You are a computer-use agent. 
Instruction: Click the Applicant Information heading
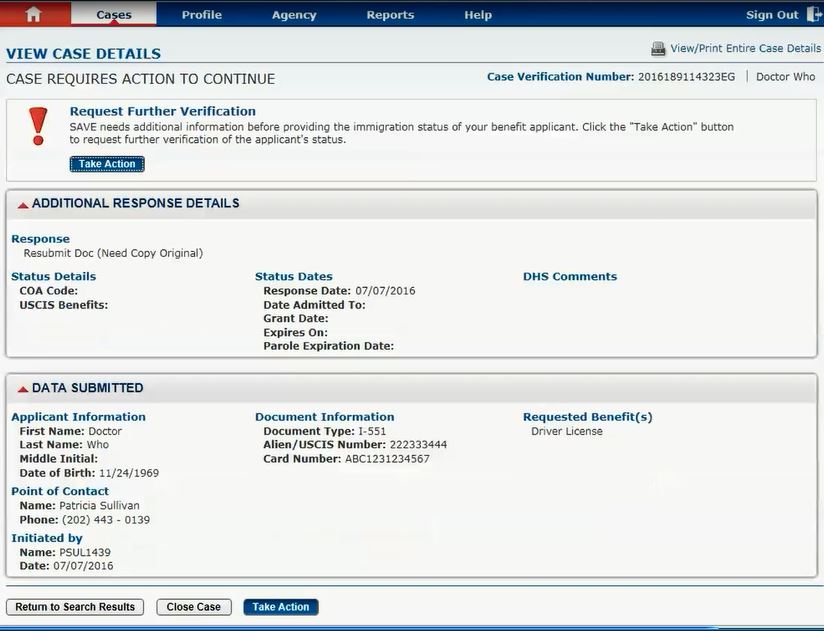[78, 417]
